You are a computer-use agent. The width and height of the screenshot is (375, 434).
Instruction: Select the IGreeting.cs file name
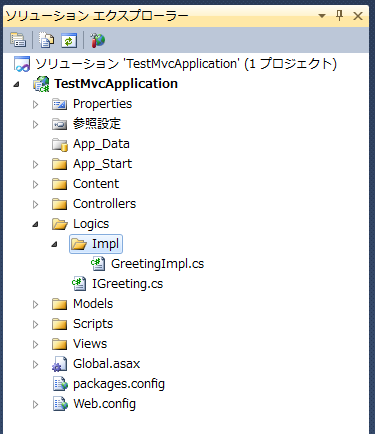[x=127, y=284]
